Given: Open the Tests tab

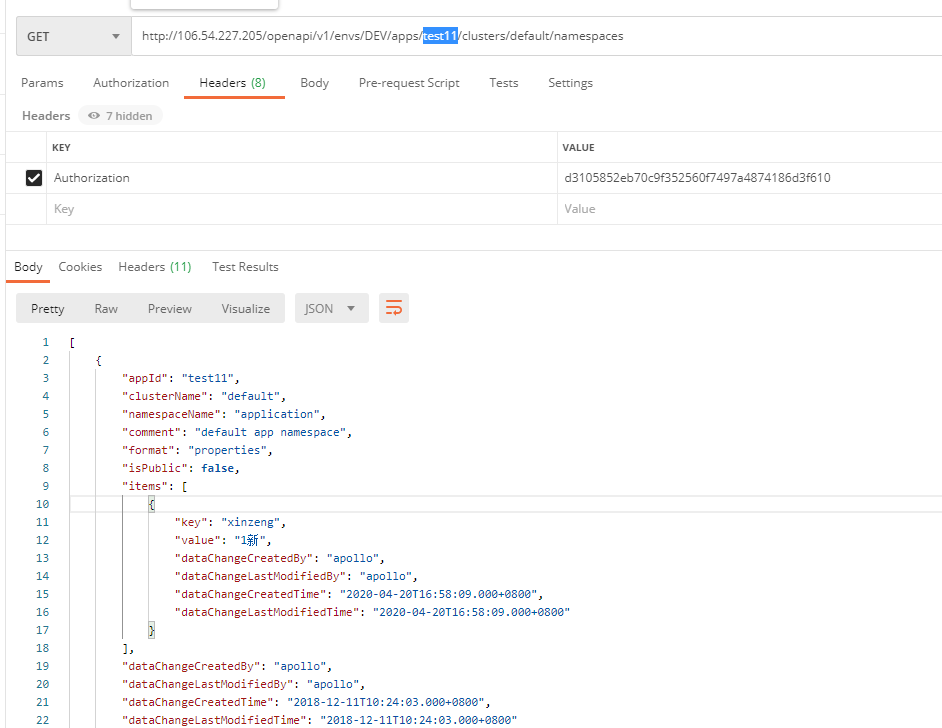Looking at the screenshot, I should pos(504,83).
